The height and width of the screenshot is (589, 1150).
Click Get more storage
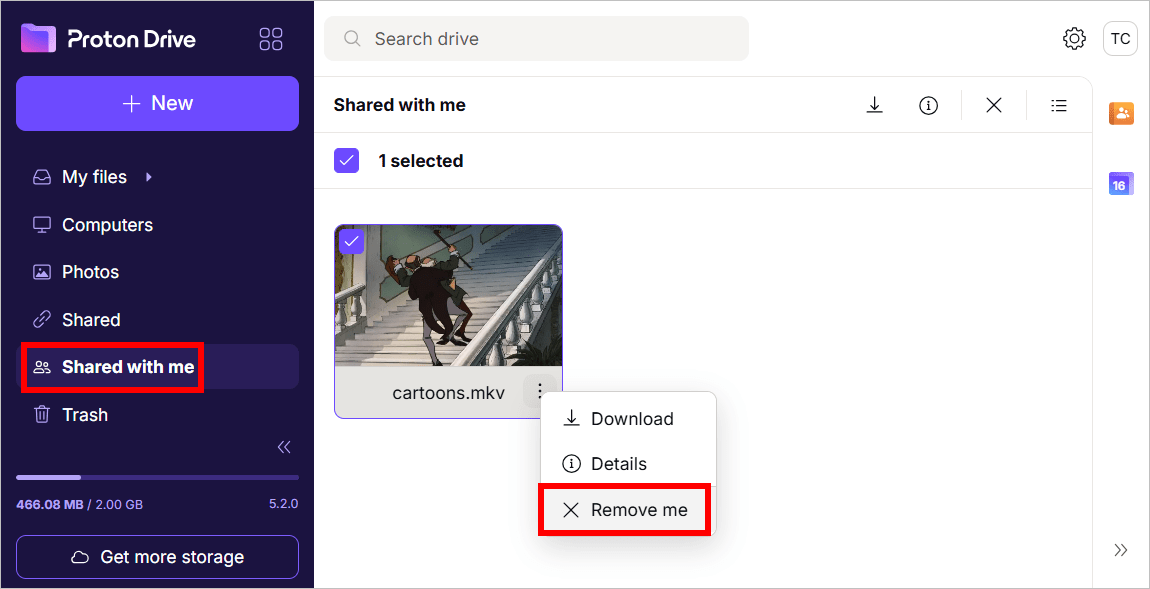157,557
